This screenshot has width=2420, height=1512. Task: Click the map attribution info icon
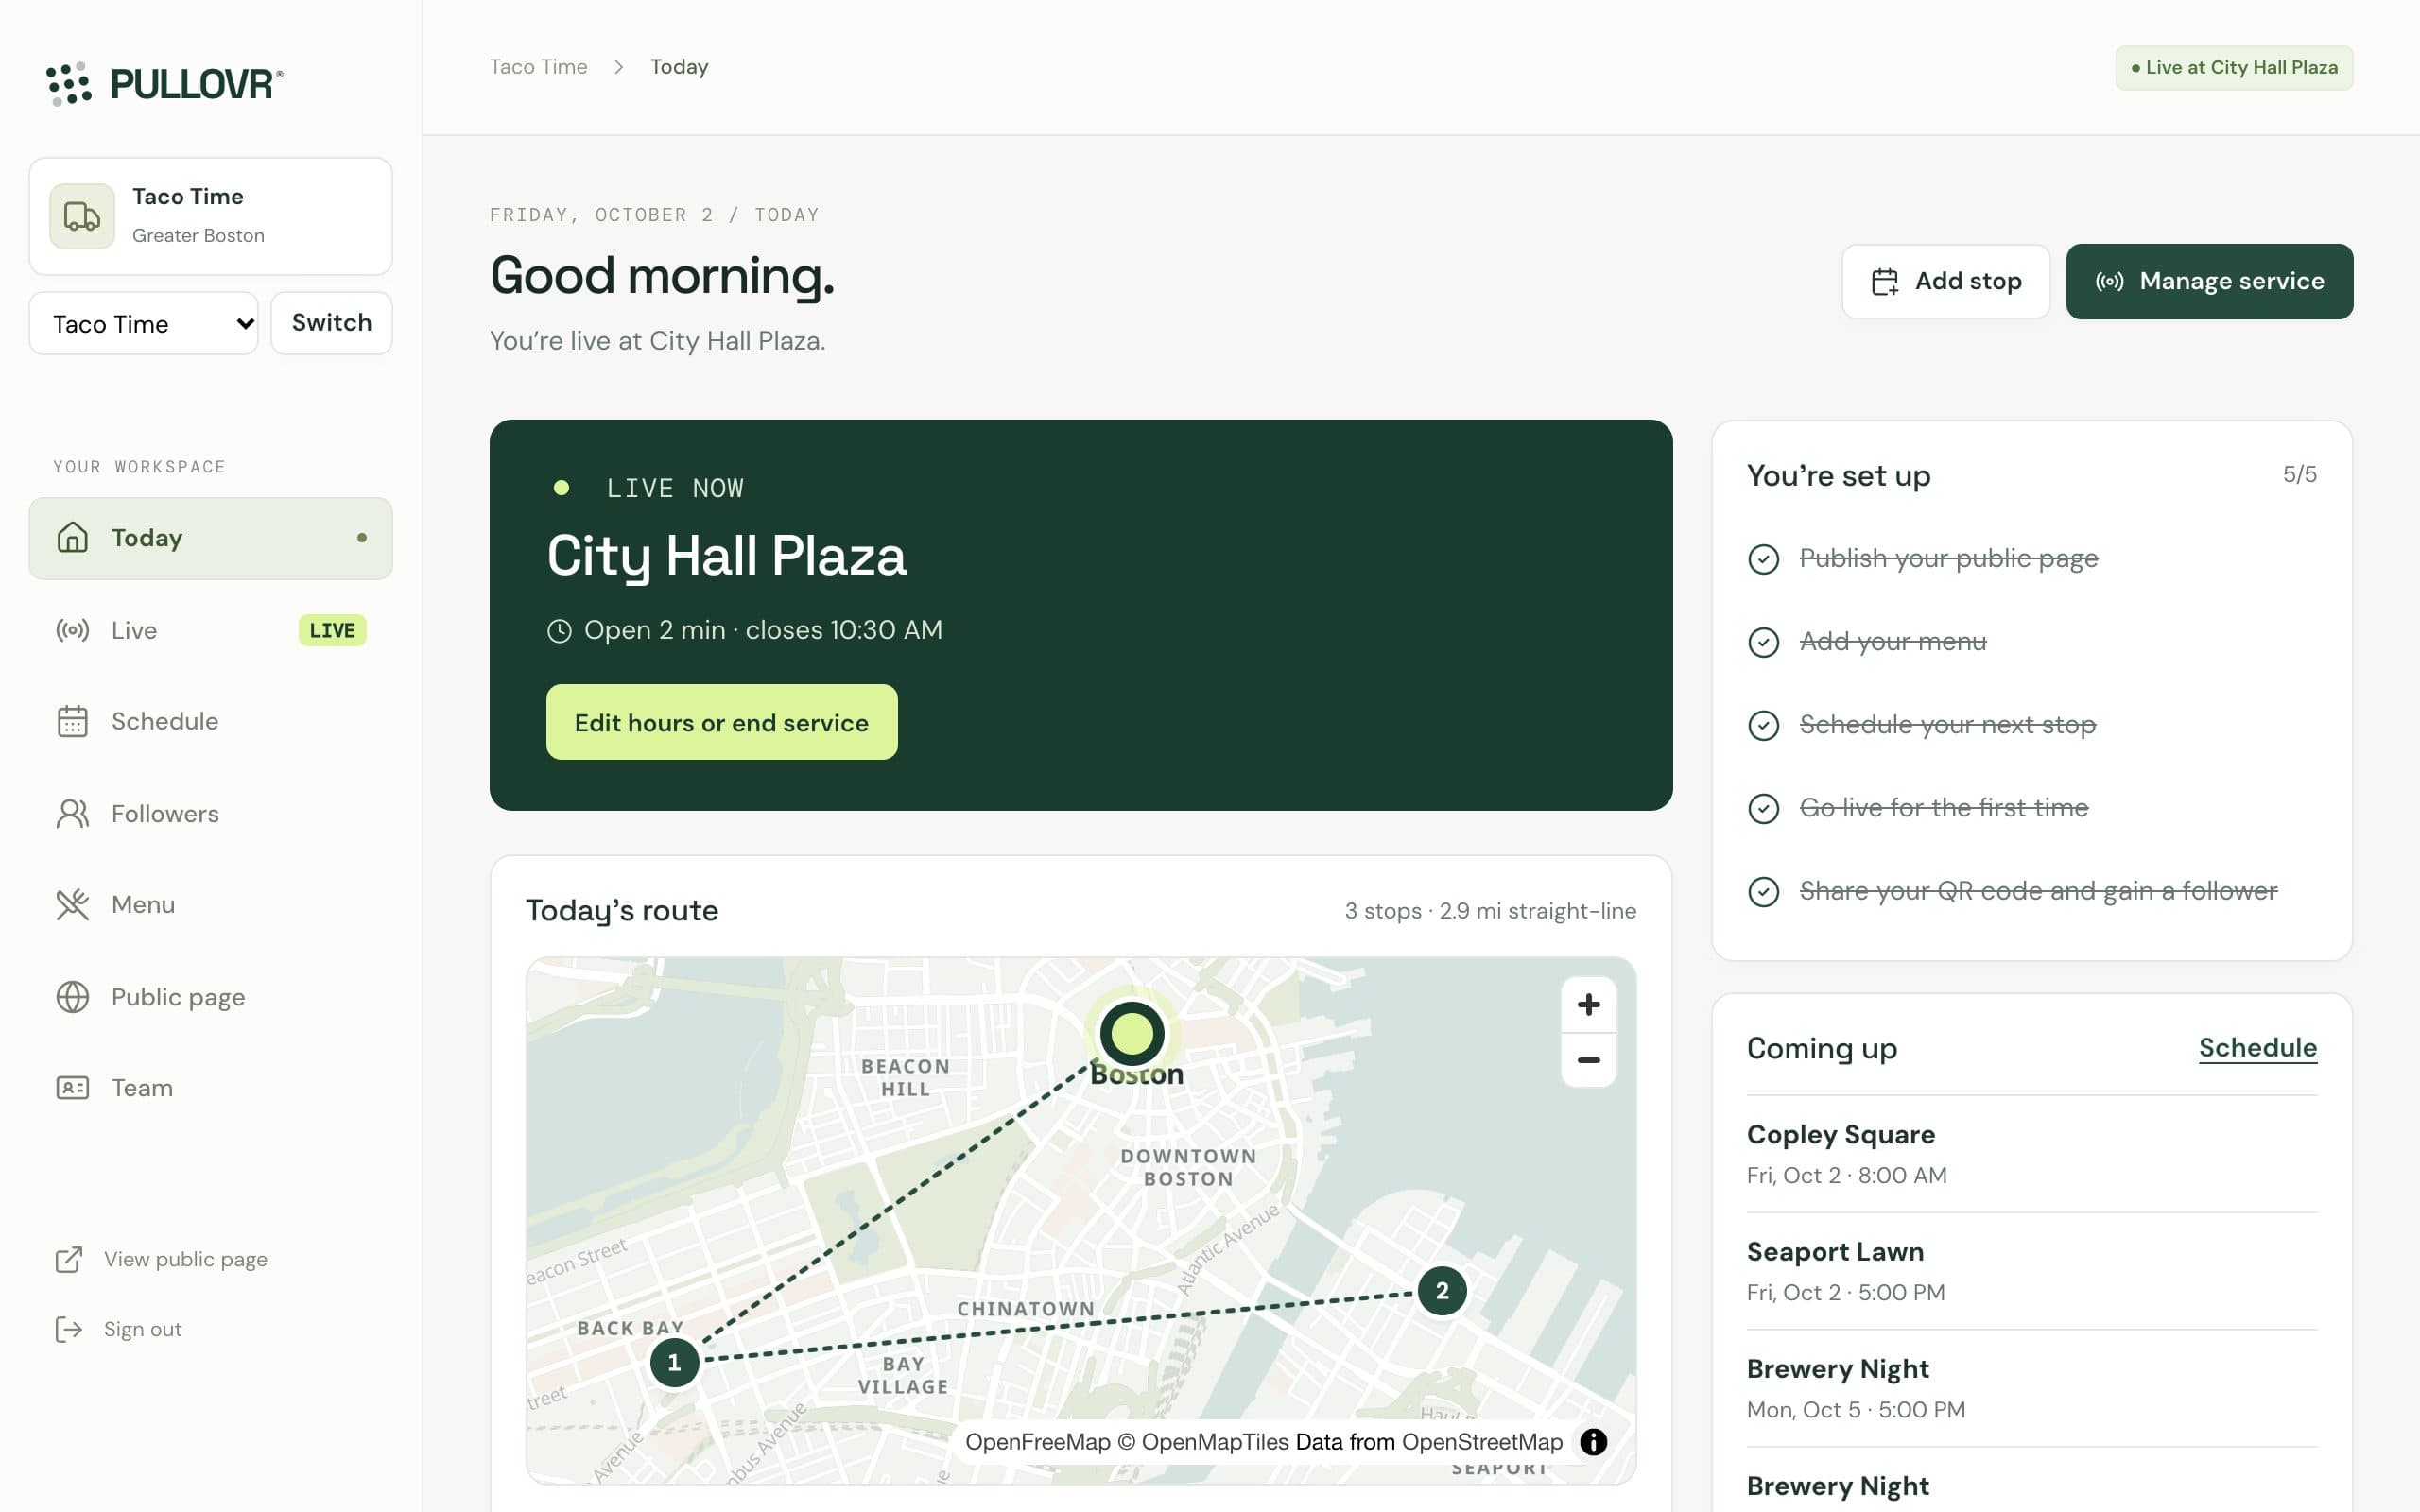click(1593, 1442)
